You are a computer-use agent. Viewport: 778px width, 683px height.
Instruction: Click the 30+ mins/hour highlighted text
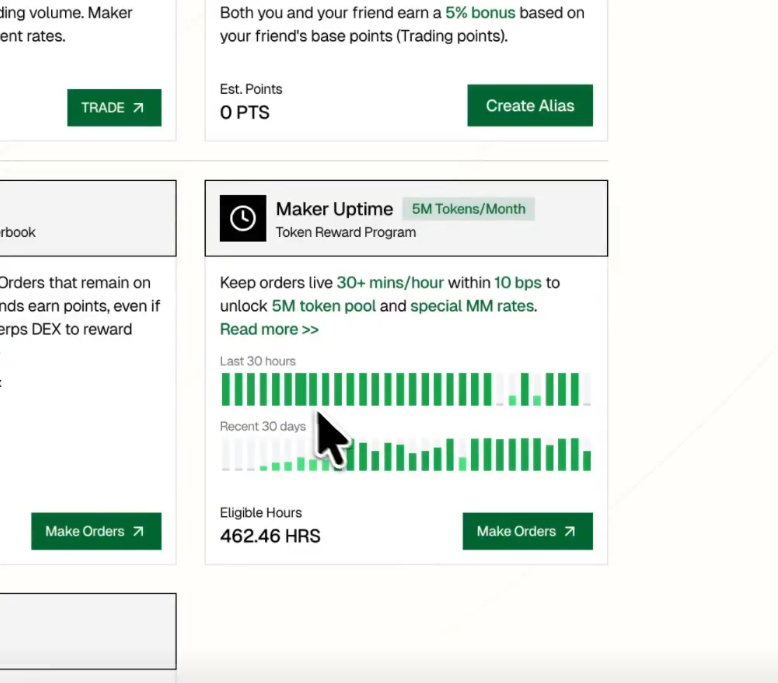(x=390, y=283)
